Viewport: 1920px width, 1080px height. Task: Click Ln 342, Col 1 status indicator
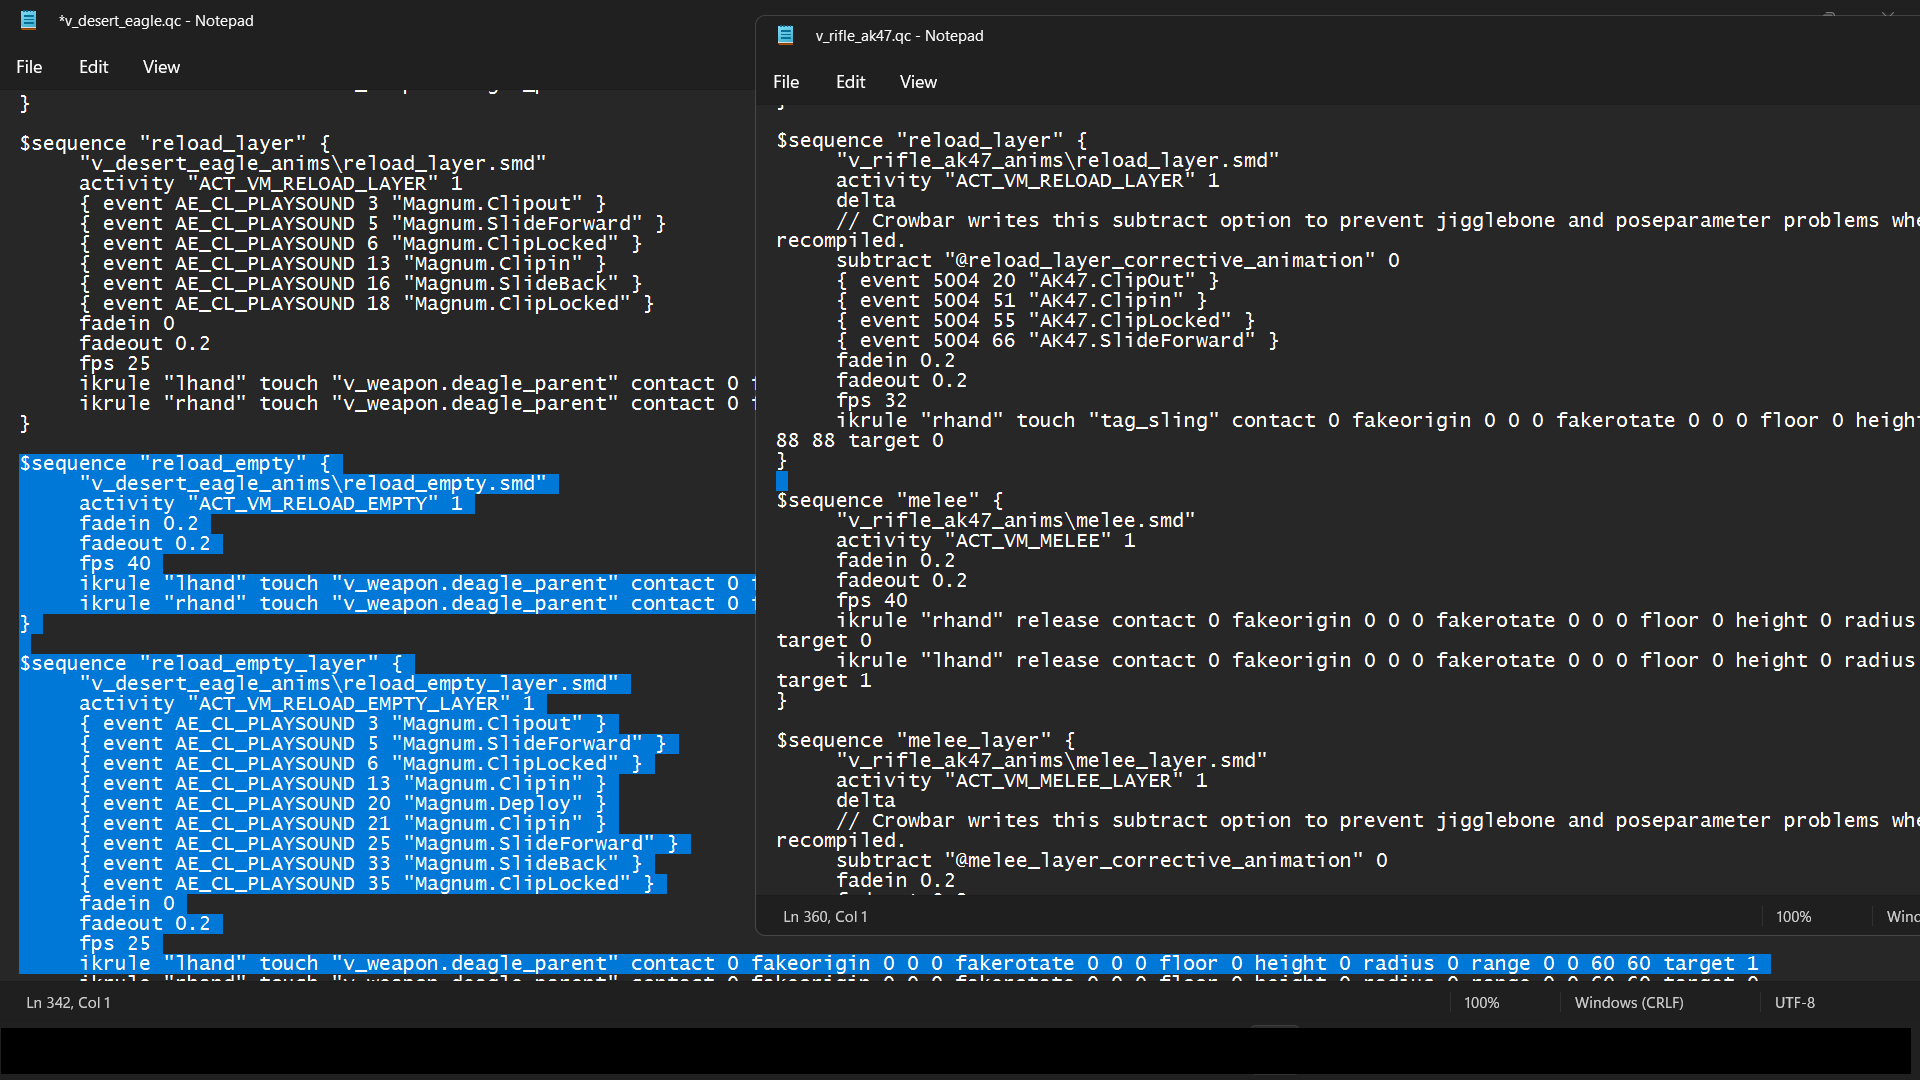[x=68, y=1003]
